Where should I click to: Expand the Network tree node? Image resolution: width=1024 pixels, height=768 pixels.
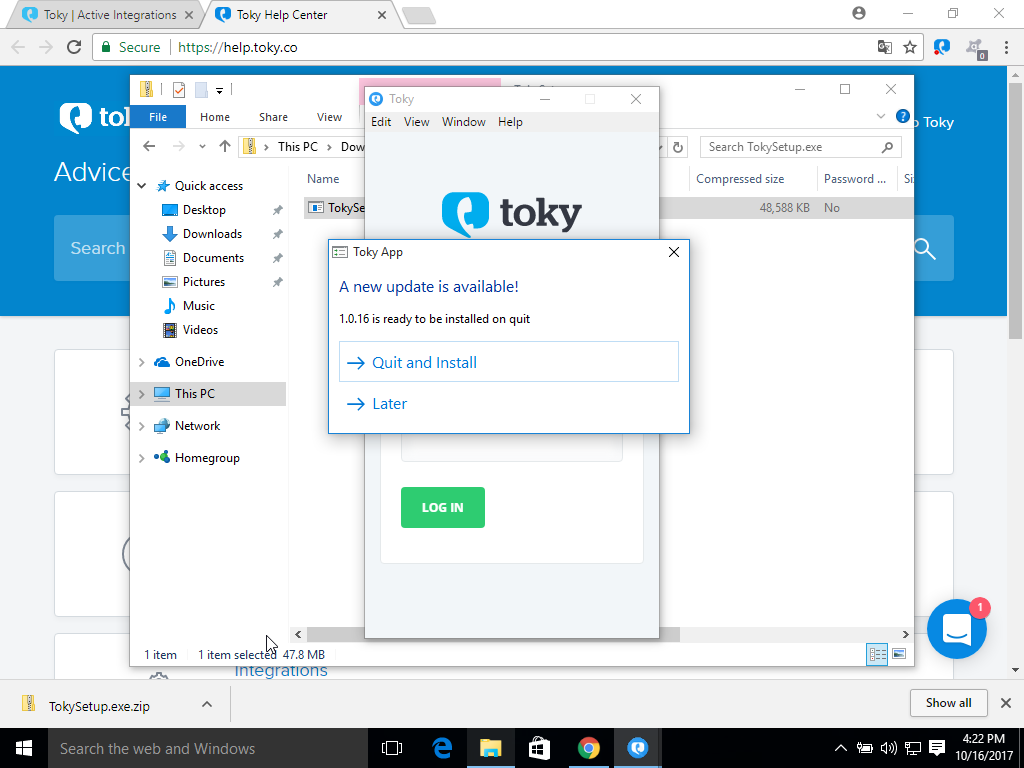142,426
